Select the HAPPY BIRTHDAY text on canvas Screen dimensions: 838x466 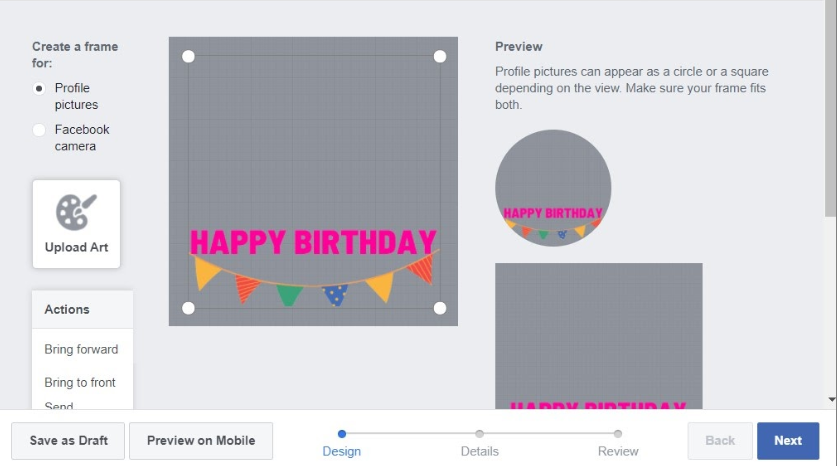pyautogui.click(x=313, y=242)
